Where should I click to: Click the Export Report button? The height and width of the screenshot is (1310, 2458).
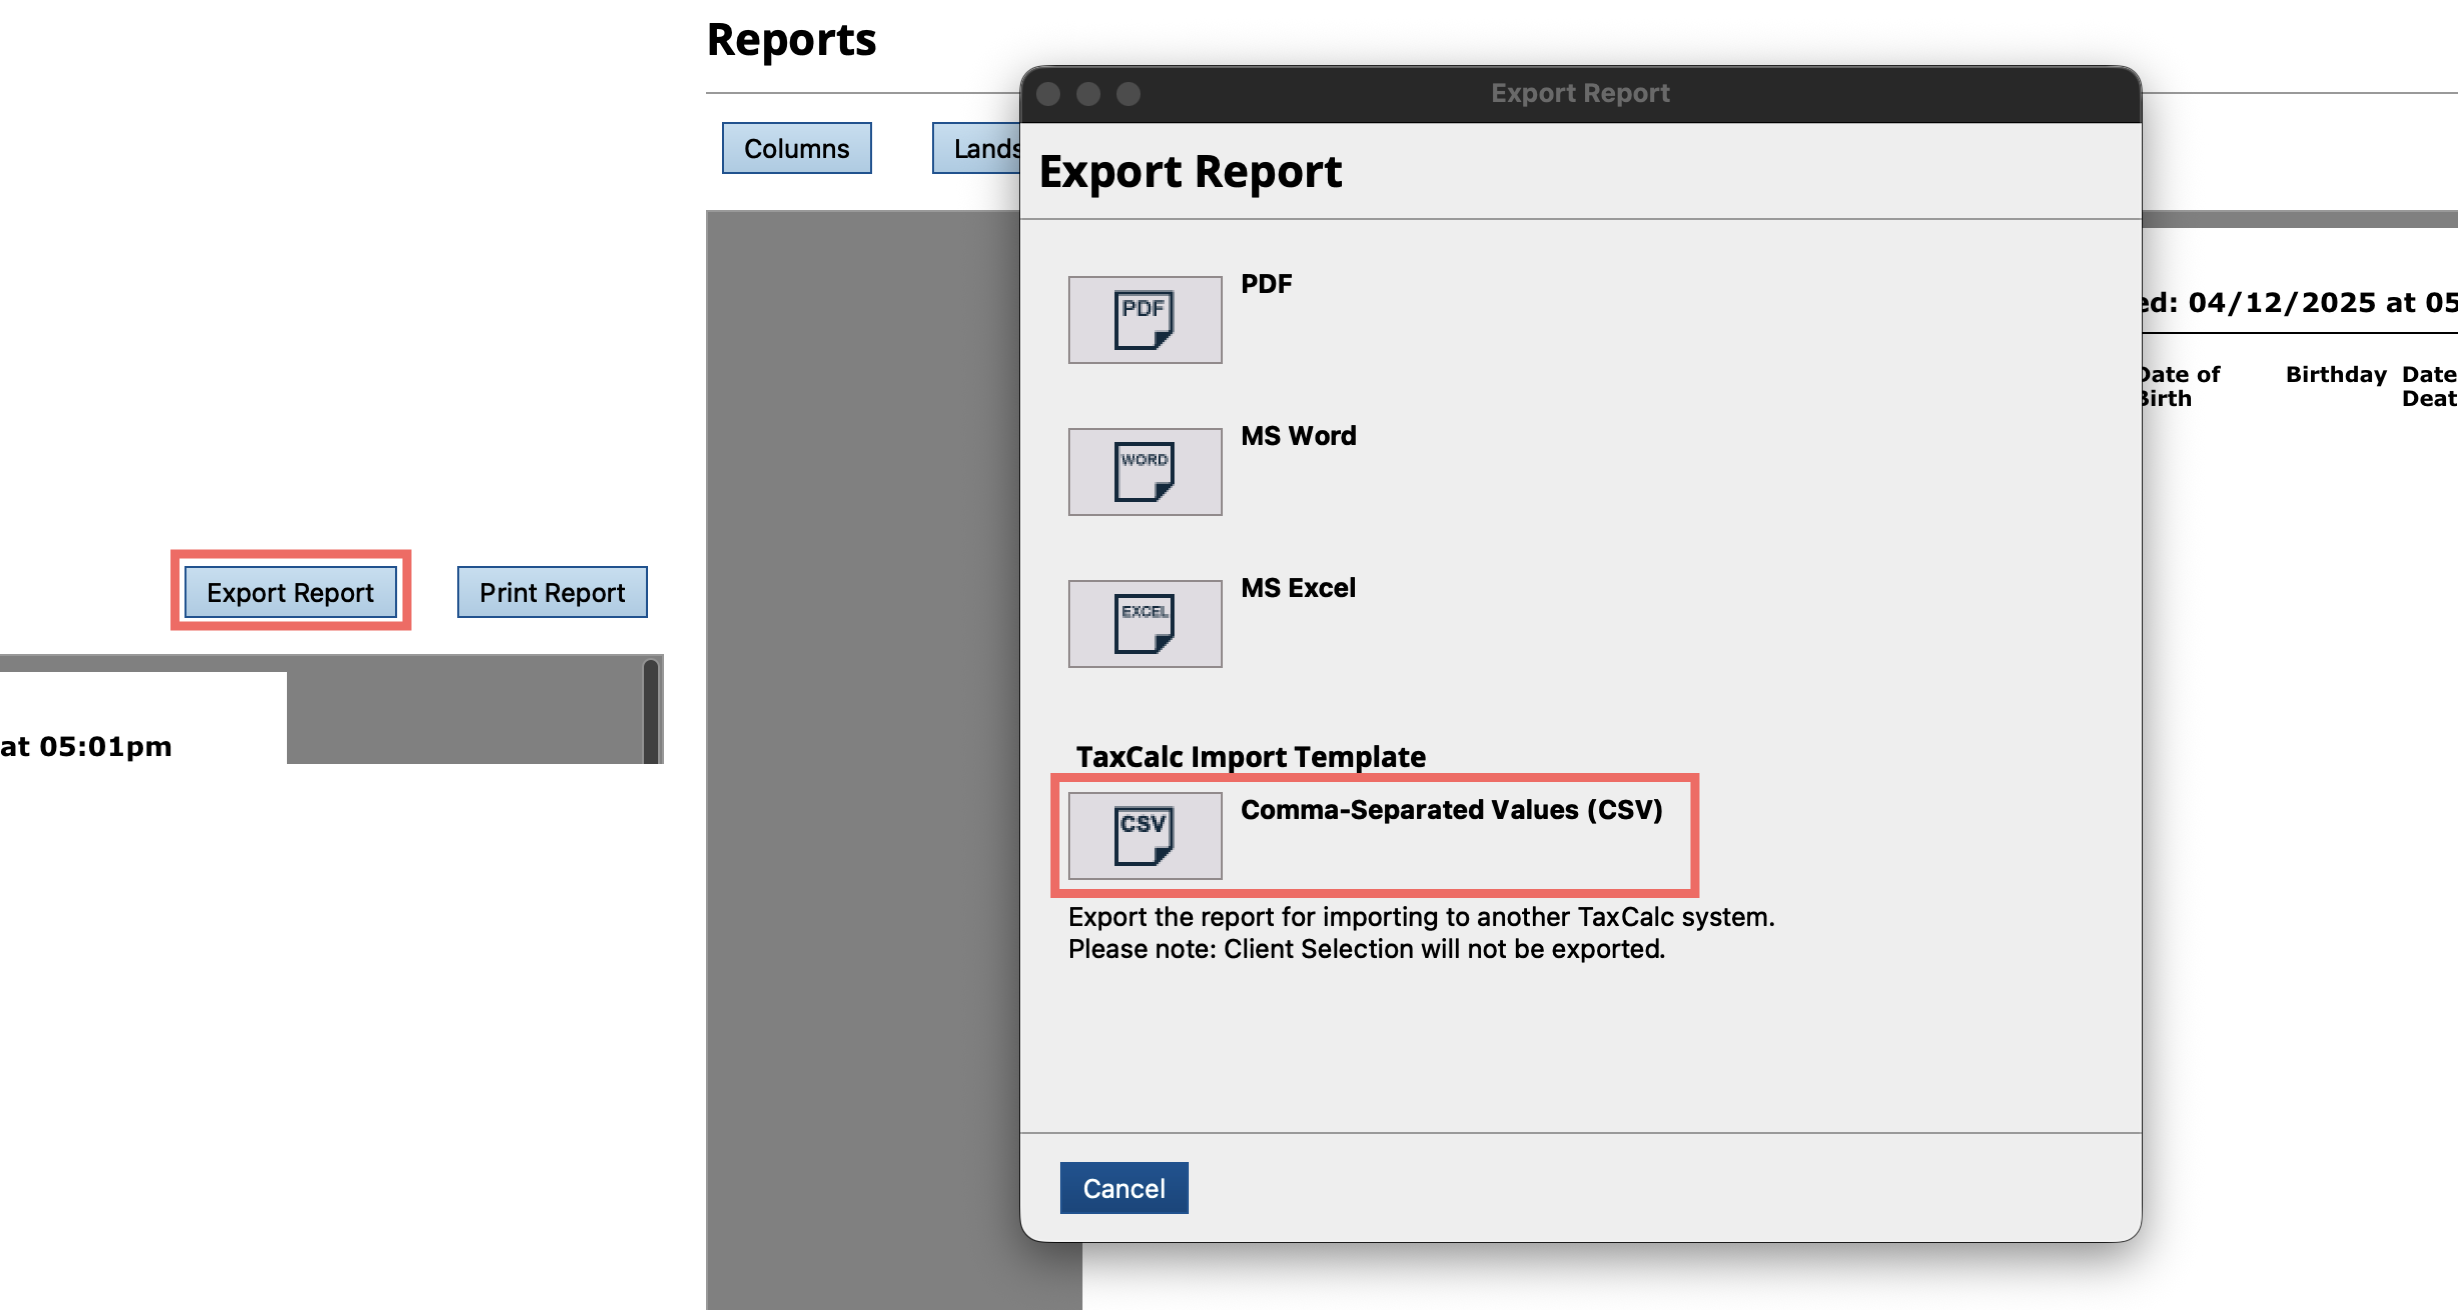pos(290,592)
